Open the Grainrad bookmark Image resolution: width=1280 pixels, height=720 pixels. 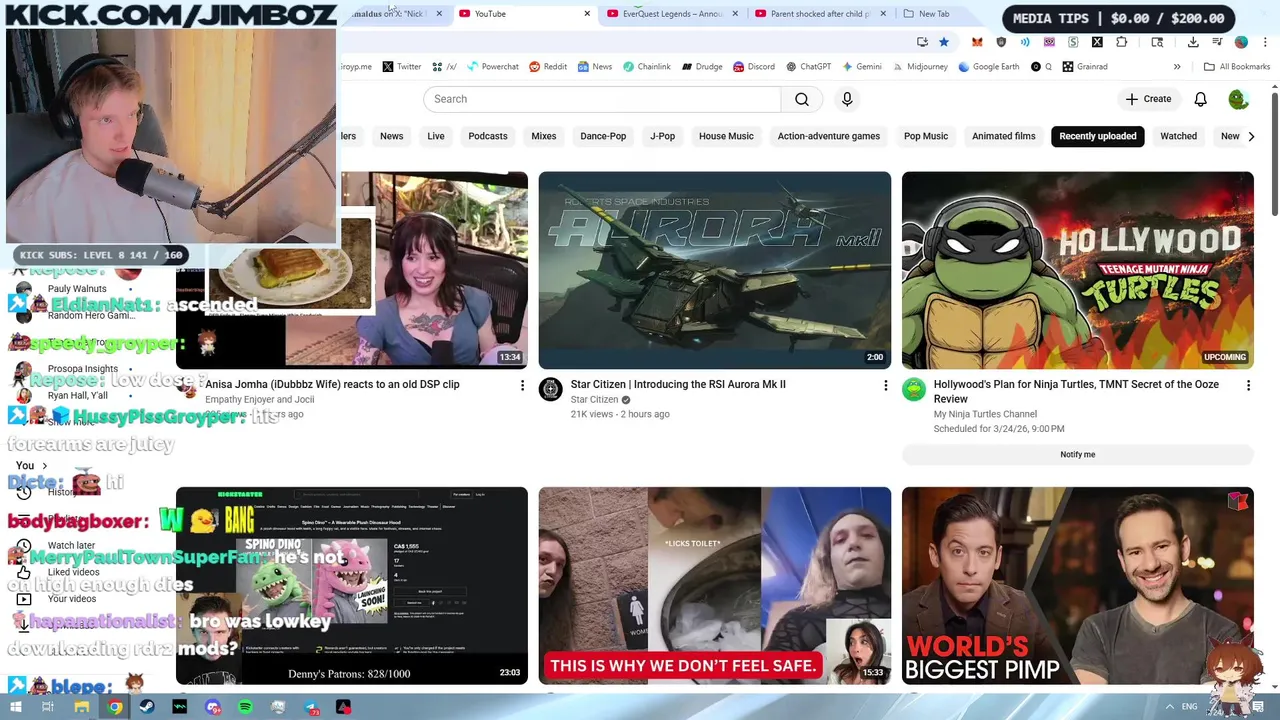coord(1084,67)
